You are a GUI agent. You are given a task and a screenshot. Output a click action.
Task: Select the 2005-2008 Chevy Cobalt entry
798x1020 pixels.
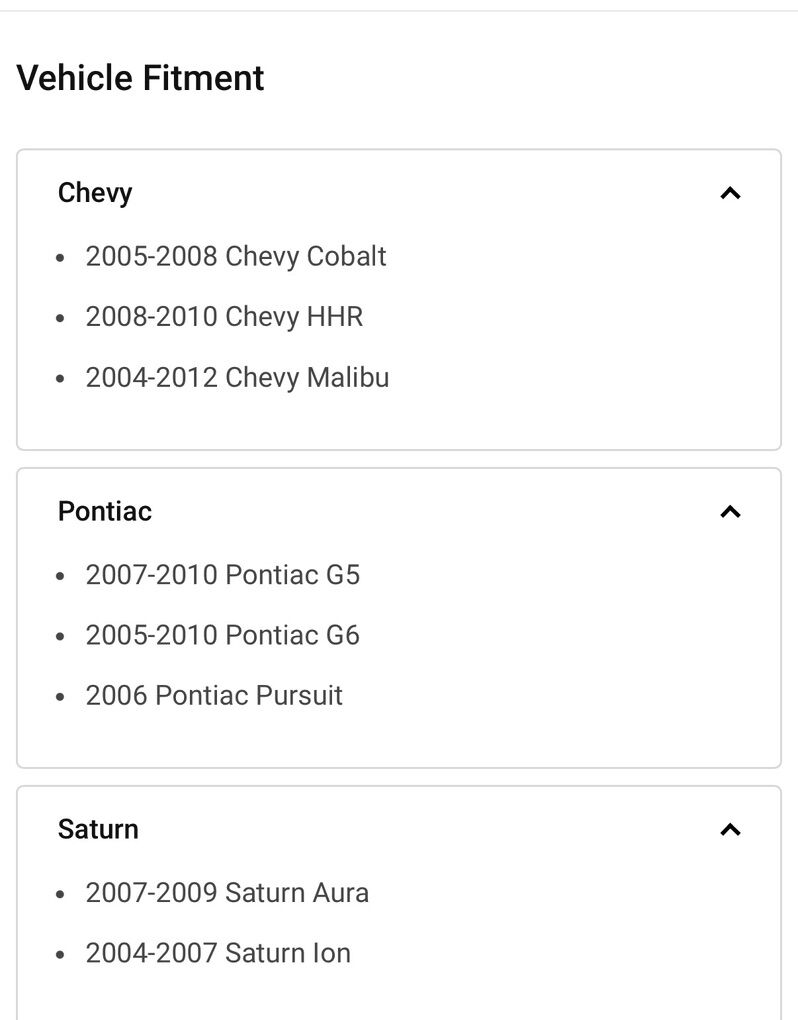pyautogui.click(x=236, y=256)
